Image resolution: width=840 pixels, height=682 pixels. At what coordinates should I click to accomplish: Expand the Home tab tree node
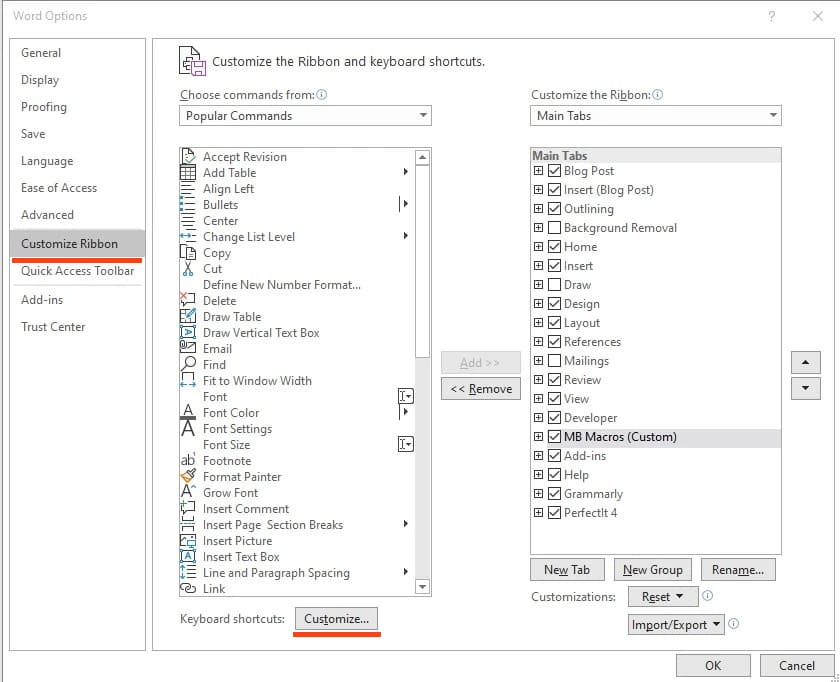(x=539, y=247)
